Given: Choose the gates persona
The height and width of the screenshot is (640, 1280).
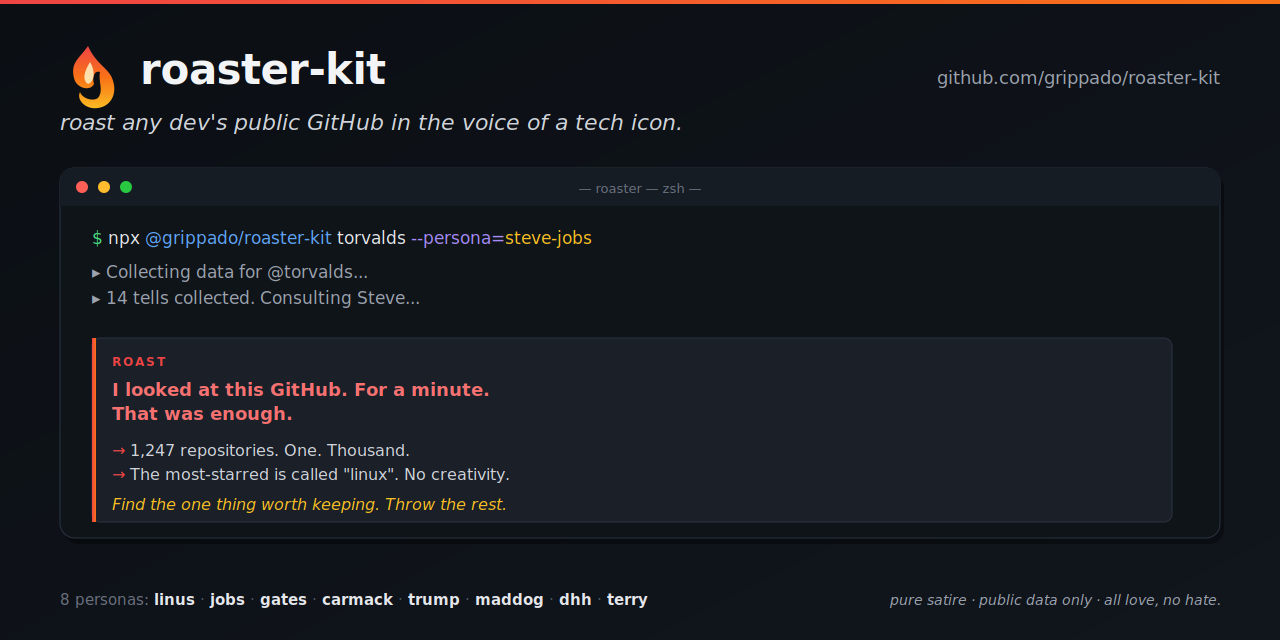Looking at the screenshot, I should [283, 600].
